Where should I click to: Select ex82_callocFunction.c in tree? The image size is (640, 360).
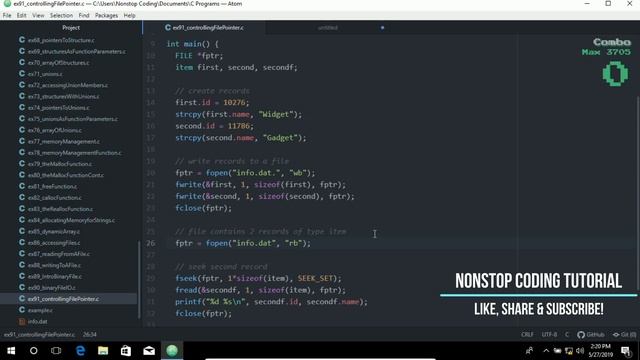click(55, 198)
